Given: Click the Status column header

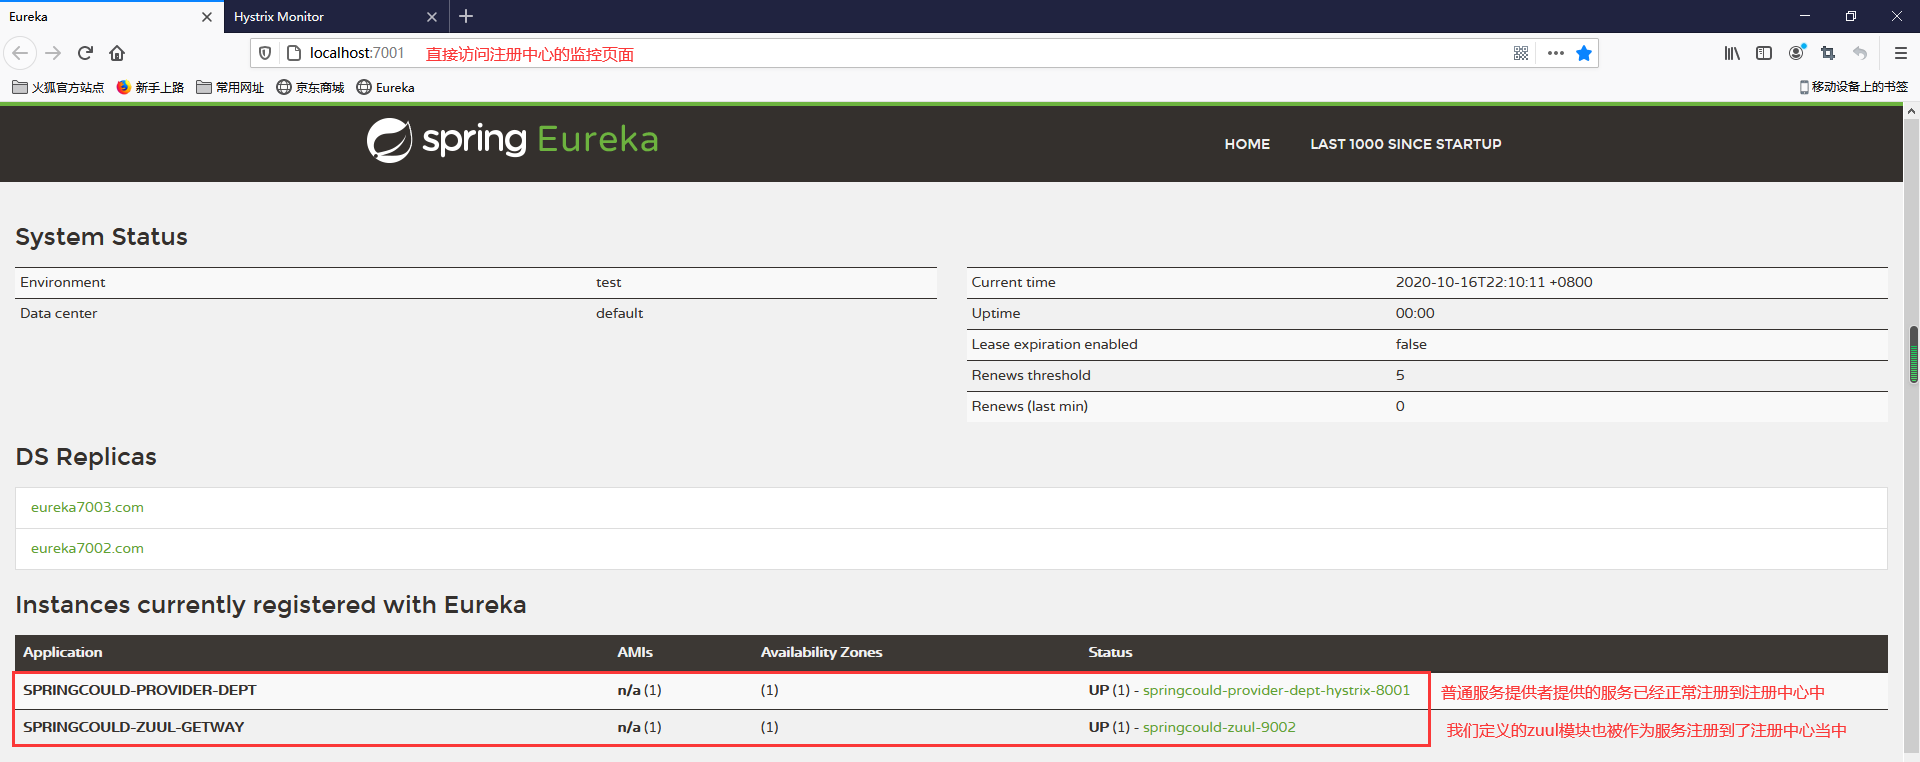Looking at the screenshot, I should click(1110, 652).
